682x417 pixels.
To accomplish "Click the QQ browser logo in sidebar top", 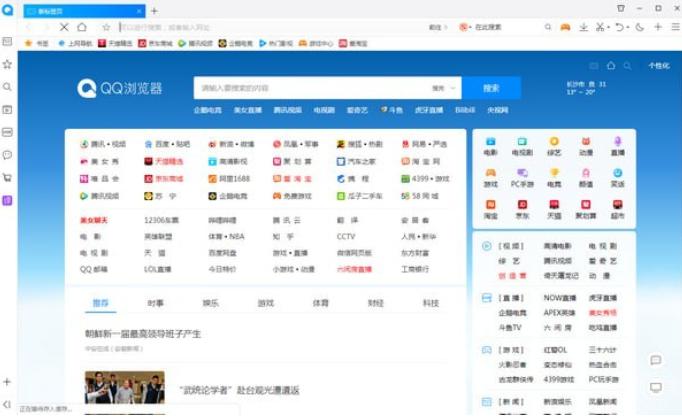I will pyautogui.click(x=7, y=10).
